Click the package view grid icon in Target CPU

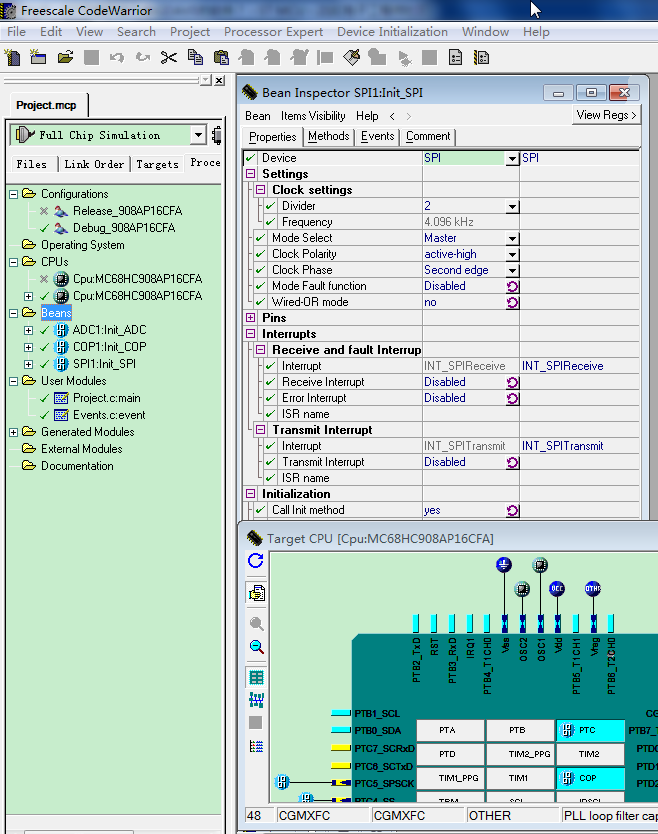[256, 678]
